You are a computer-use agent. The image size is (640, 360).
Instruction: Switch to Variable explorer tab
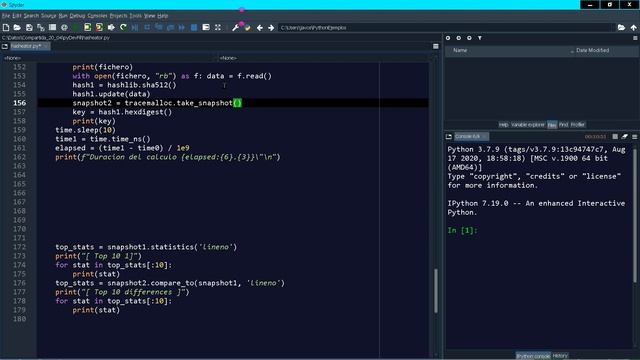pos(528,124)
